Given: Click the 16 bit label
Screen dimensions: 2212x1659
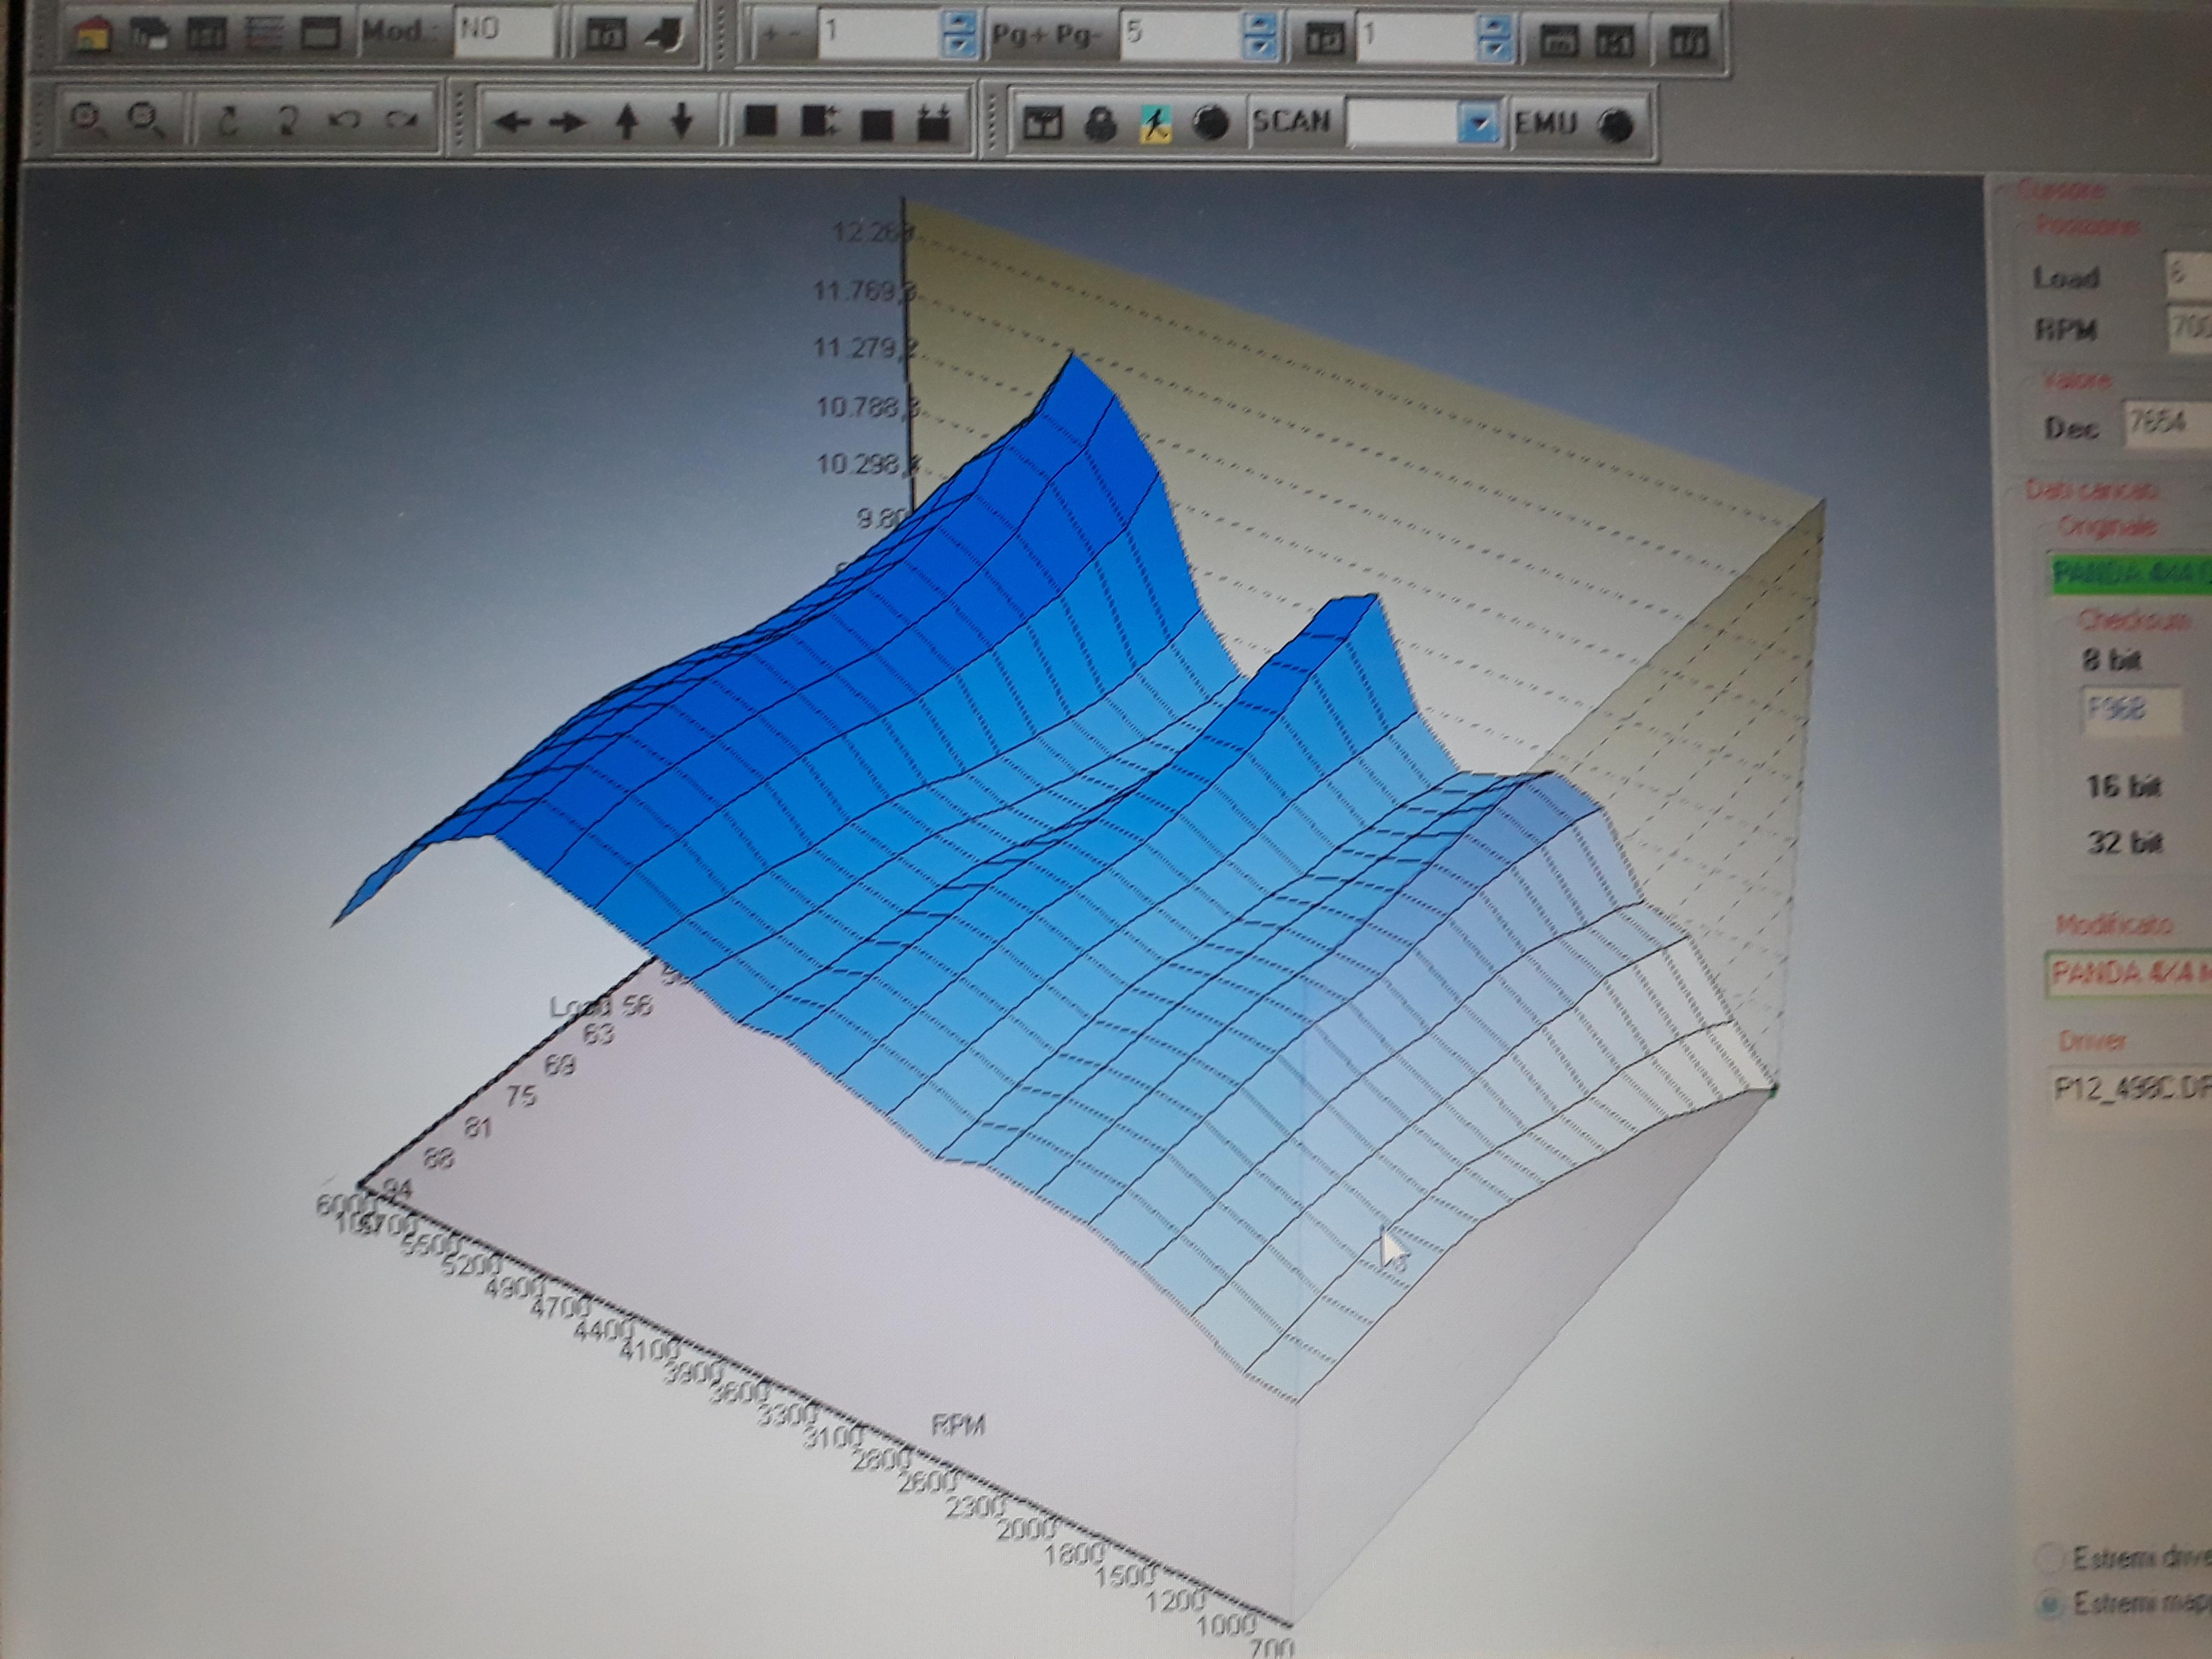Looking at the screenshot, I should click(x=2124, y=786).
